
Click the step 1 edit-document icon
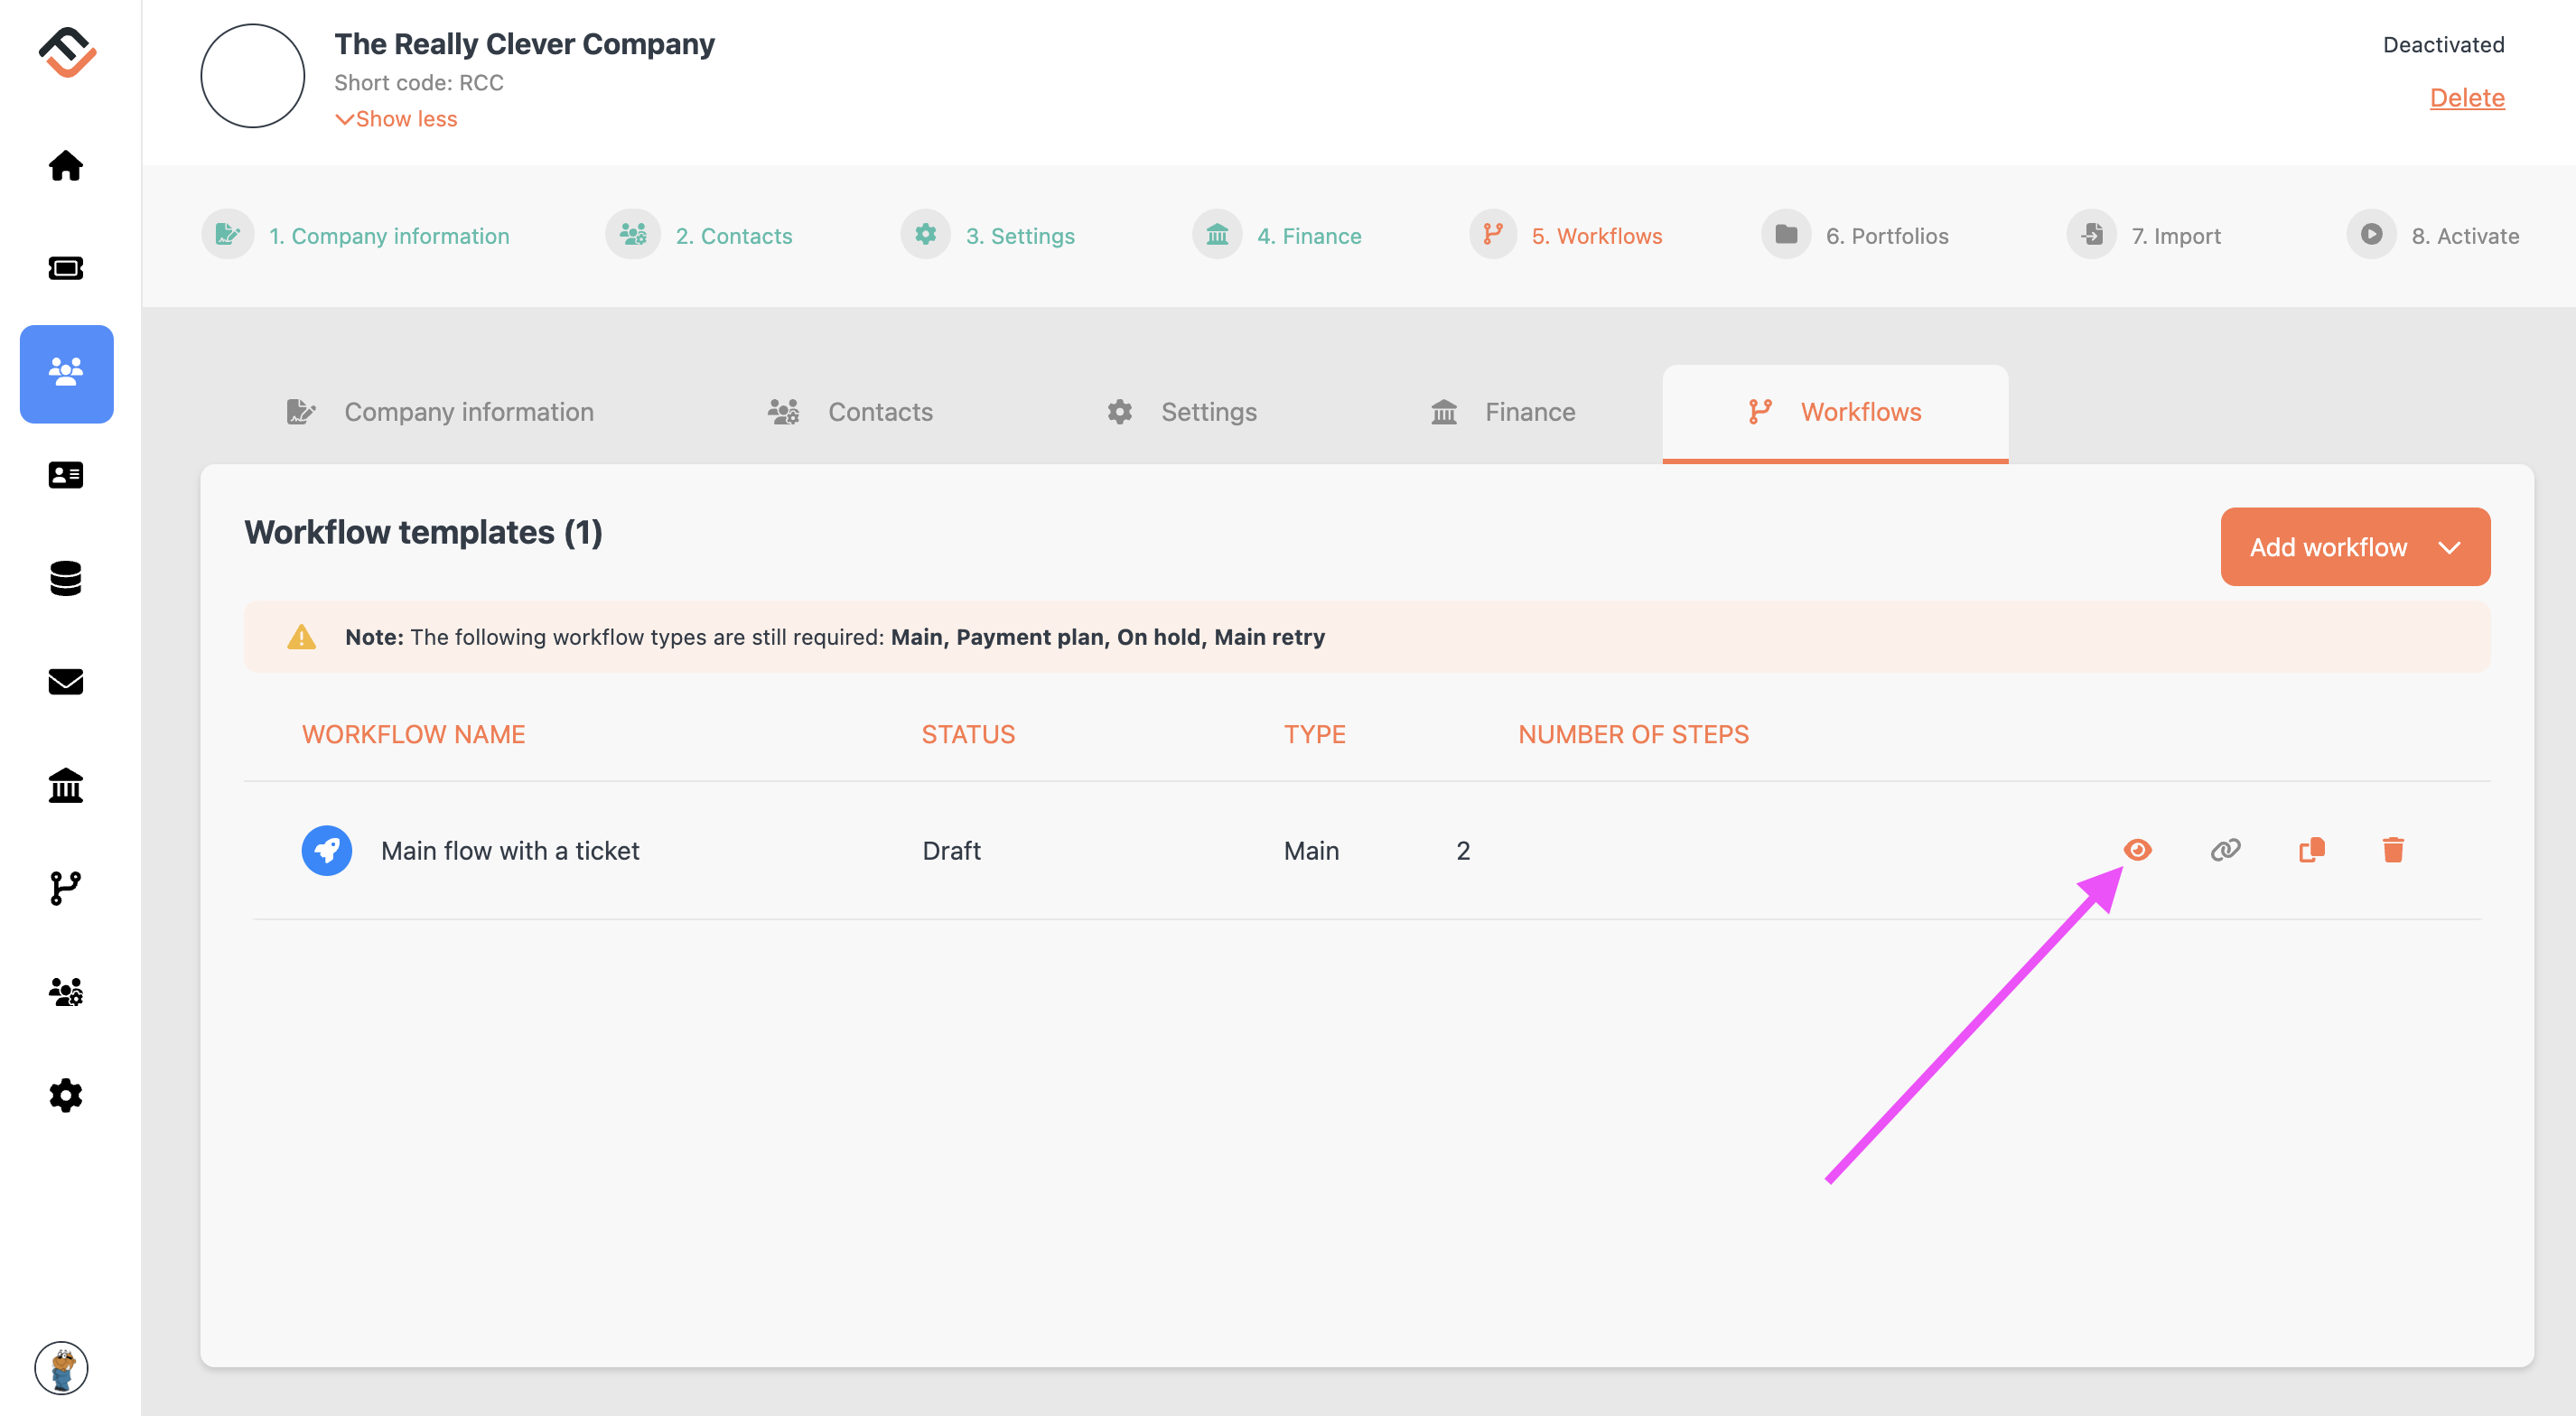tap(227, 234)
